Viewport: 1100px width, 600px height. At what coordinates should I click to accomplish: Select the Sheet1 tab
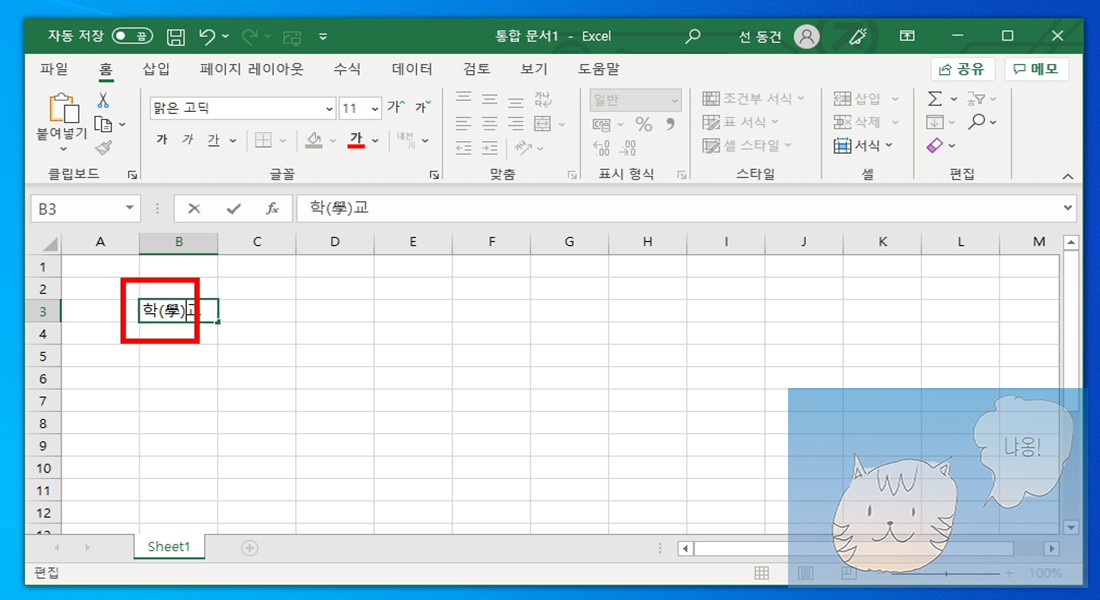(x=168, y=547)
